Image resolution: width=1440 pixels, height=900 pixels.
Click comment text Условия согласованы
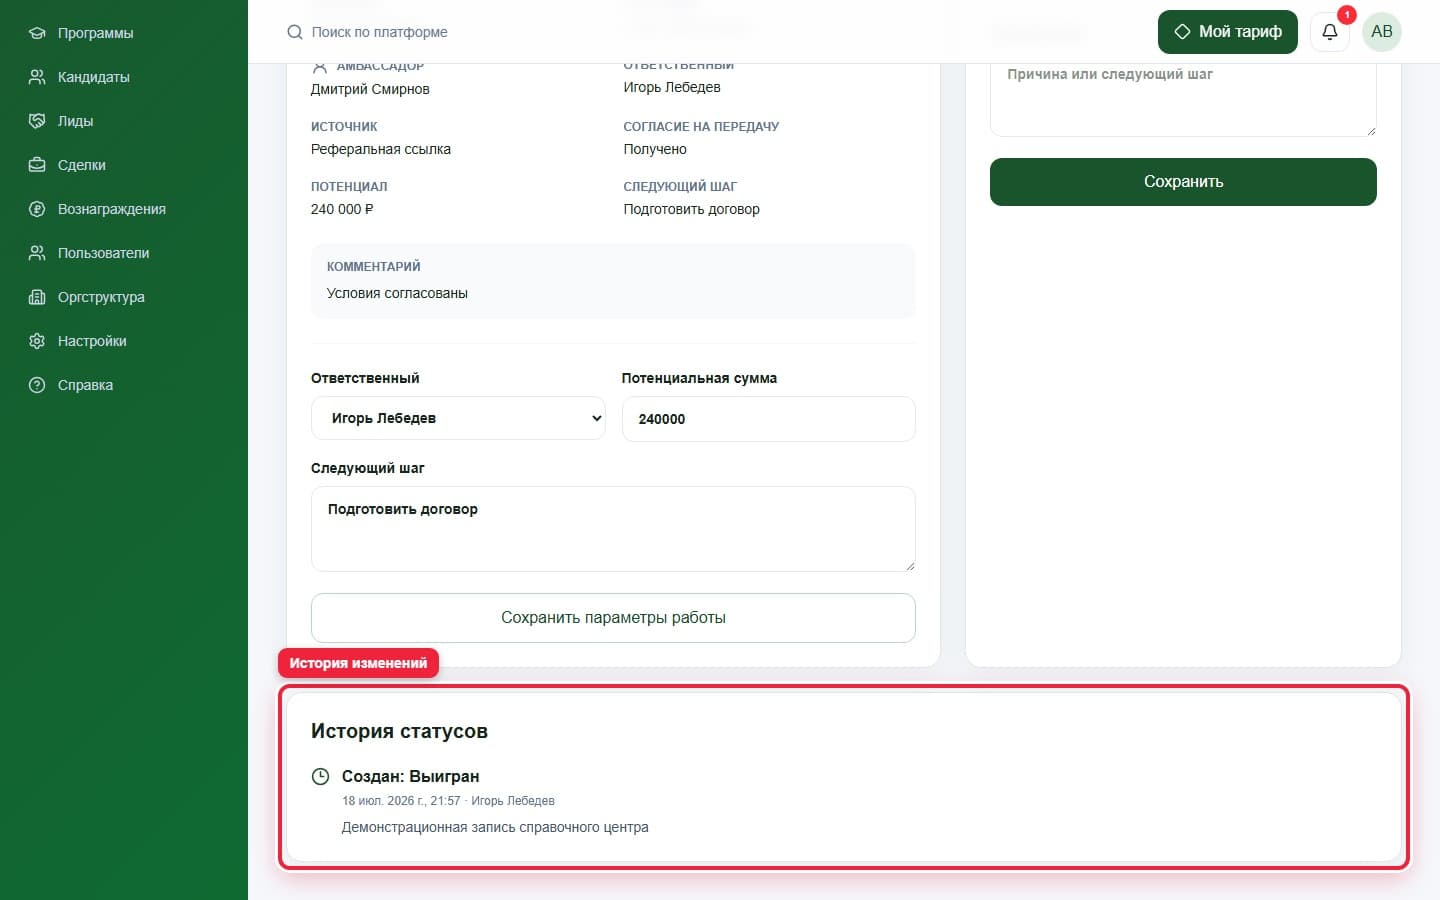pos(397,293)
